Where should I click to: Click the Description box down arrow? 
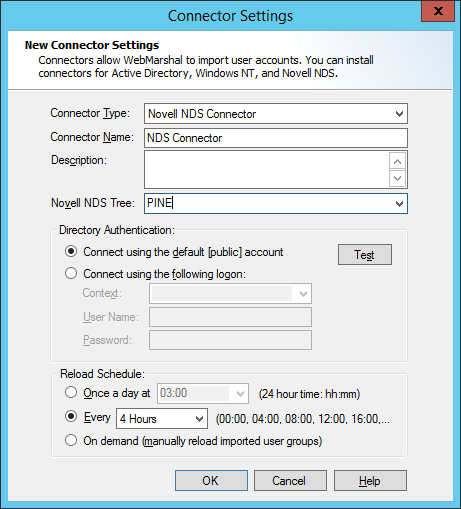coord(397,178)
